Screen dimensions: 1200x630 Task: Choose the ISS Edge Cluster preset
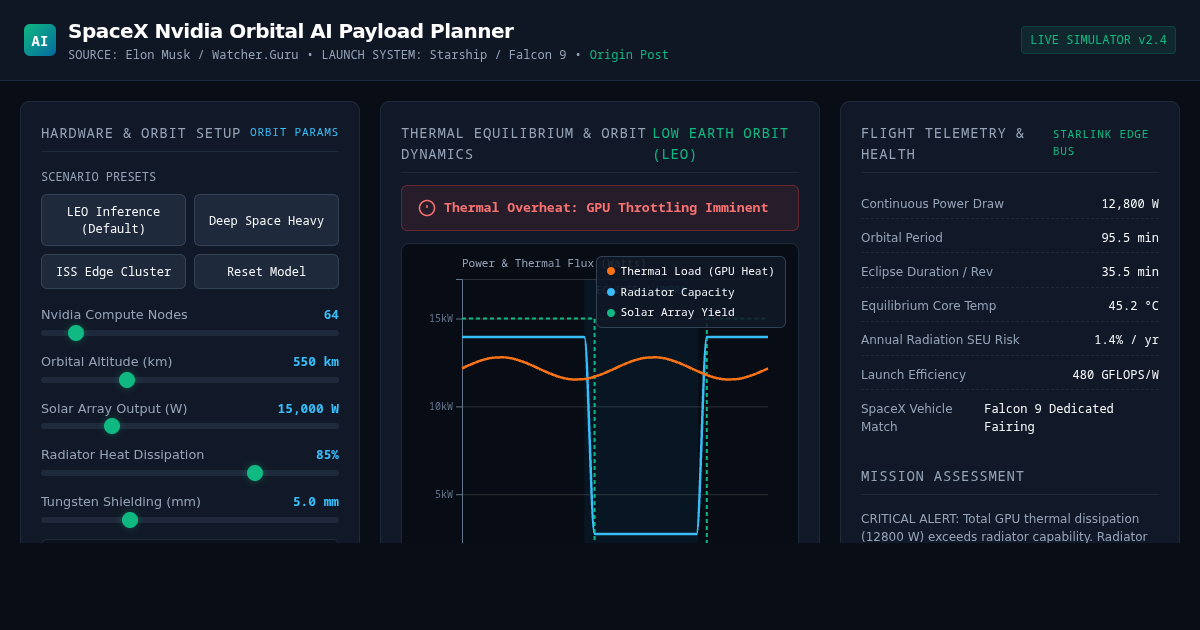click(113, 272)
